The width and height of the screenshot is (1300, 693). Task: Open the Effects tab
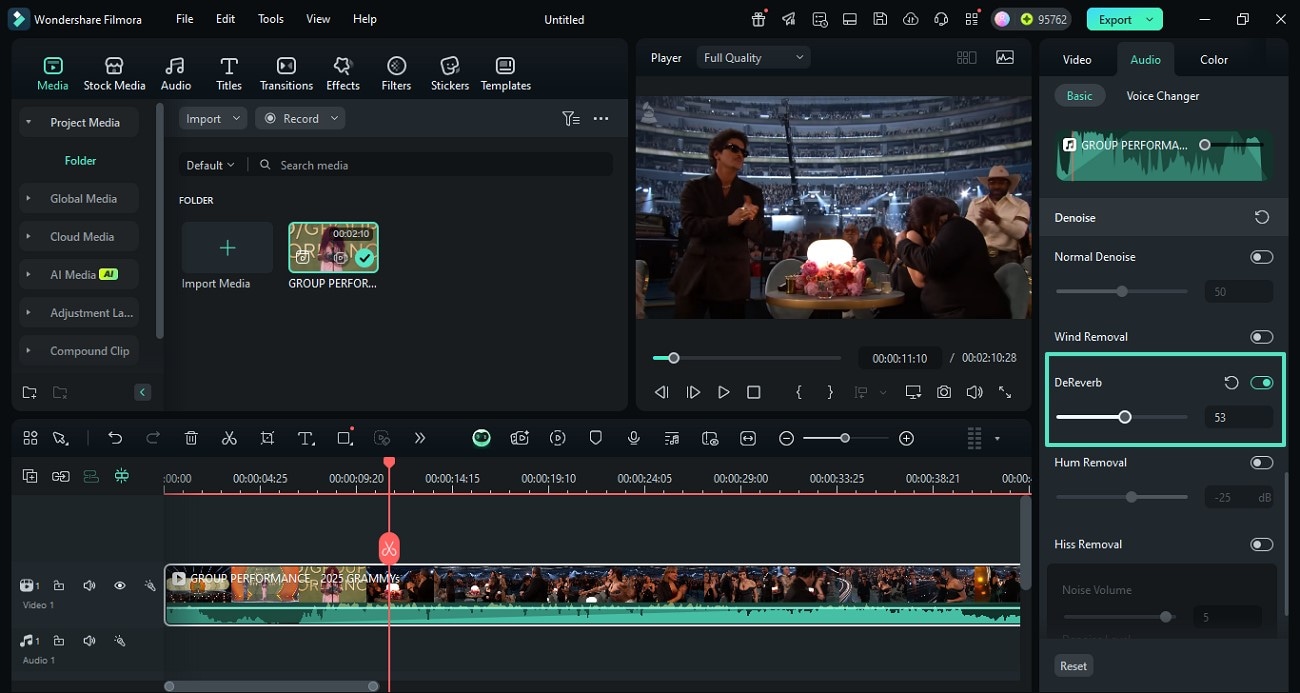343,74
